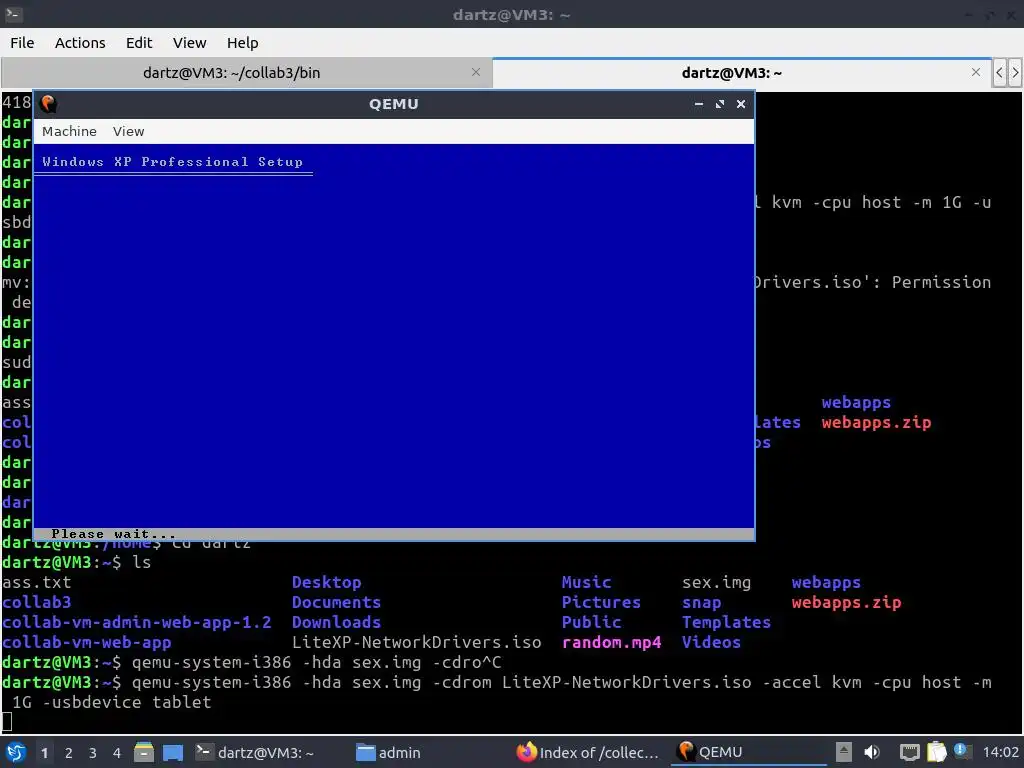Open the terminal's Edit menu
The width and height of the screenshot is (1024, 768).
point(139,42)
